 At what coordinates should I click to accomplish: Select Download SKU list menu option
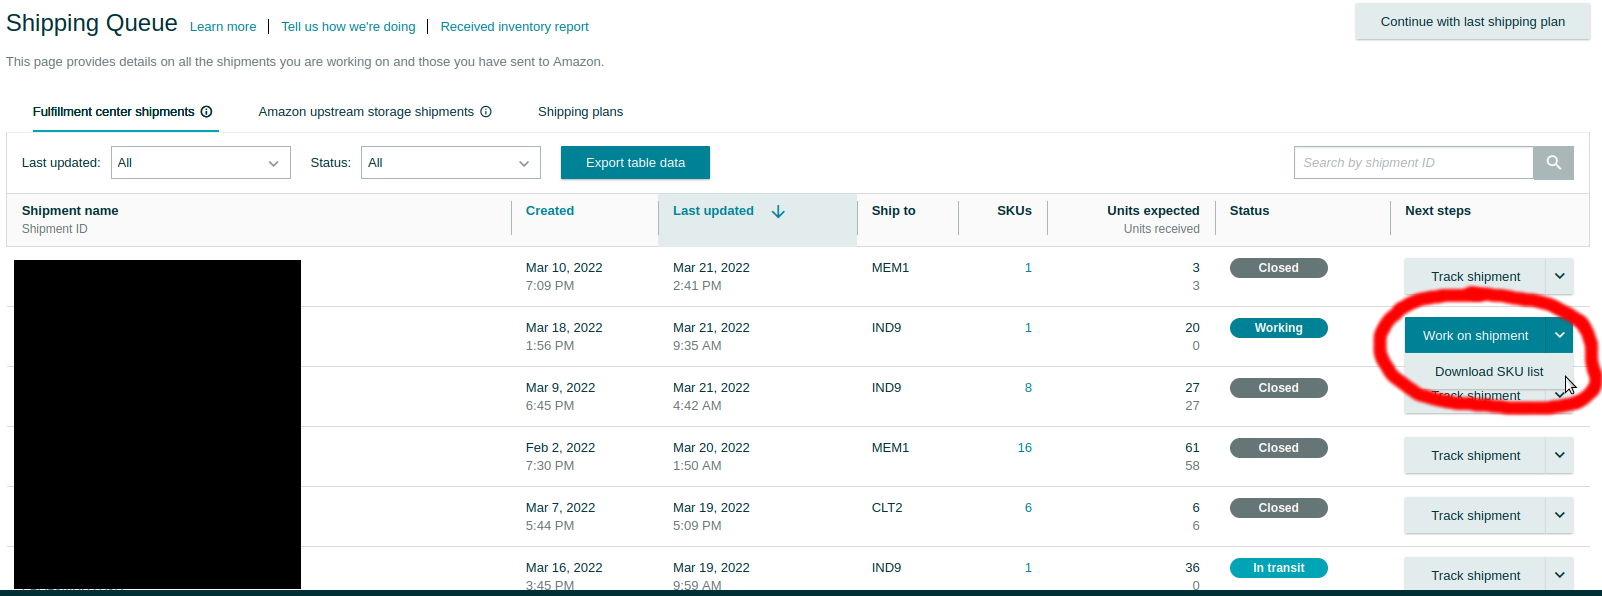click(x=1488, y=372)
